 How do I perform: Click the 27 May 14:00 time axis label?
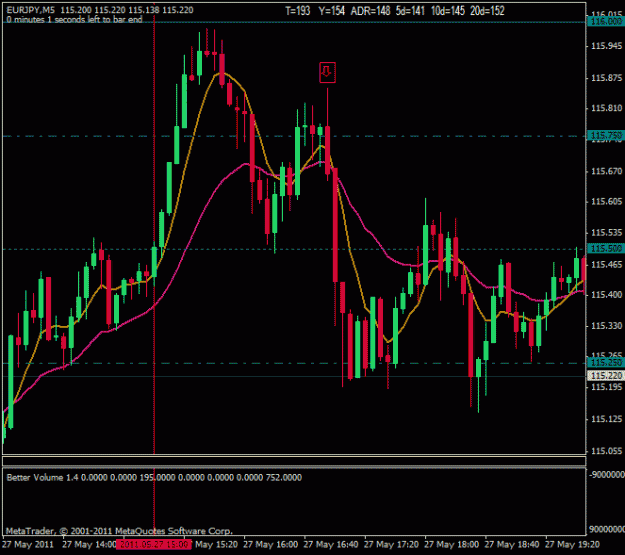89,544
